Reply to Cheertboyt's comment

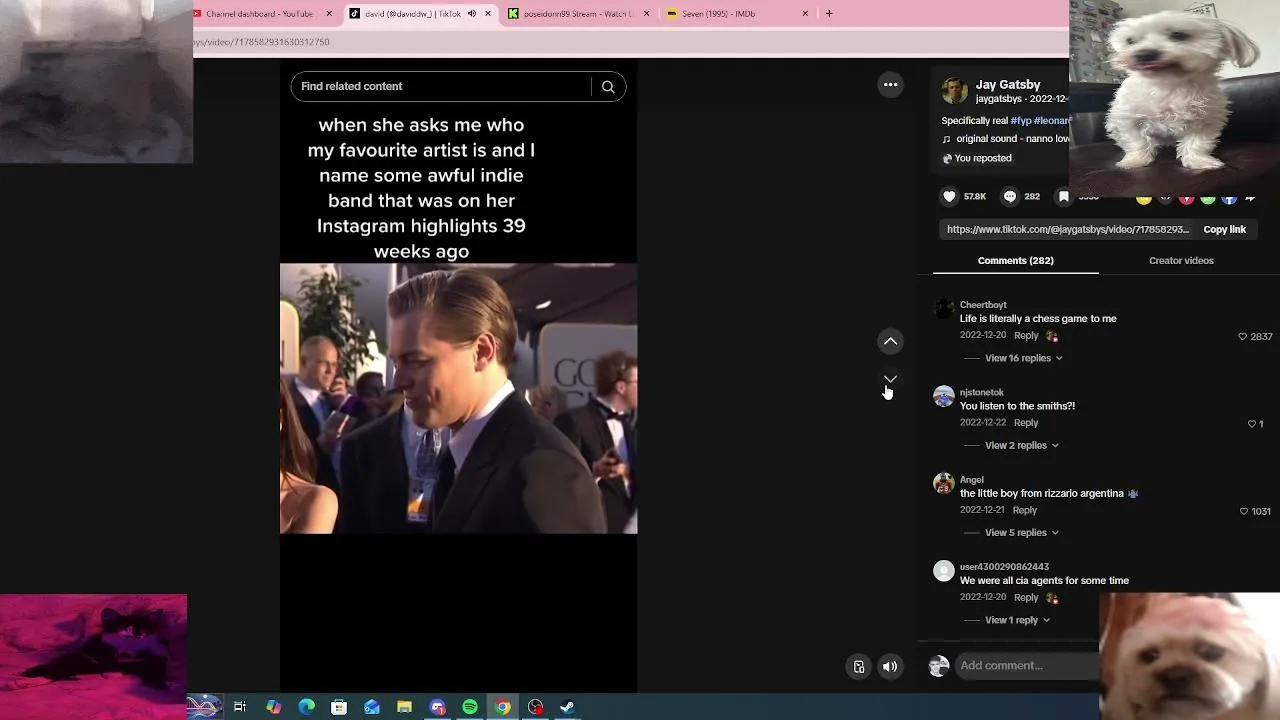click(x=1026, y=336)
